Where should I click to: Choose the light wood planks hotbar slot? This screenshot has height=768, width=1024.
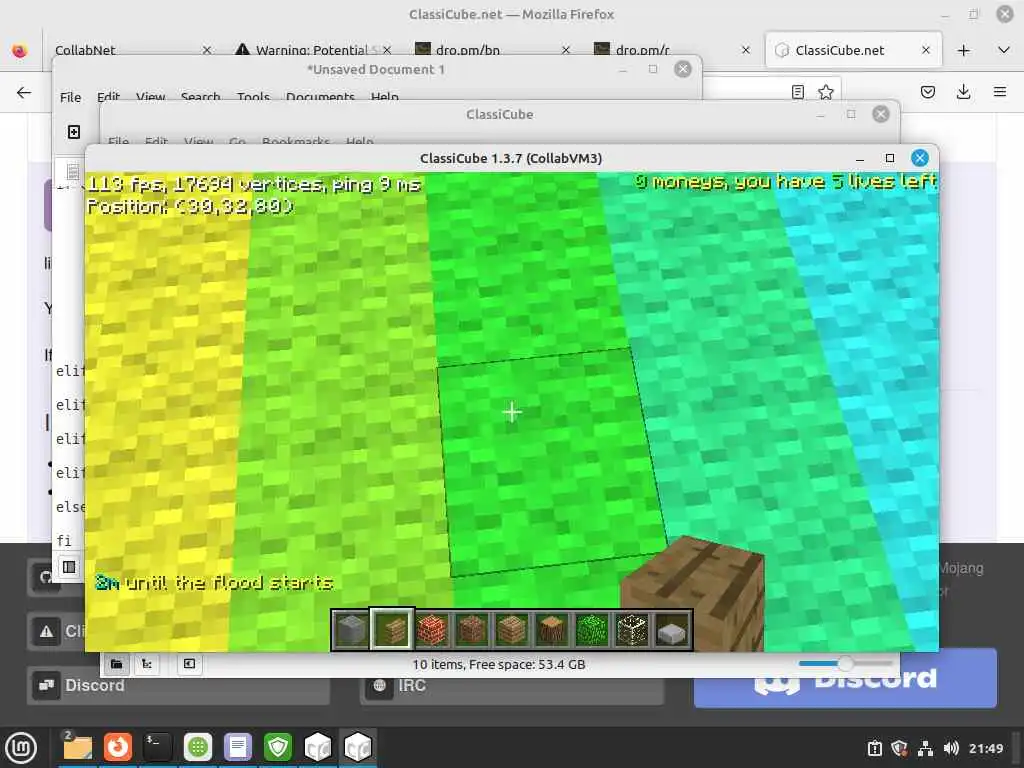512,630
